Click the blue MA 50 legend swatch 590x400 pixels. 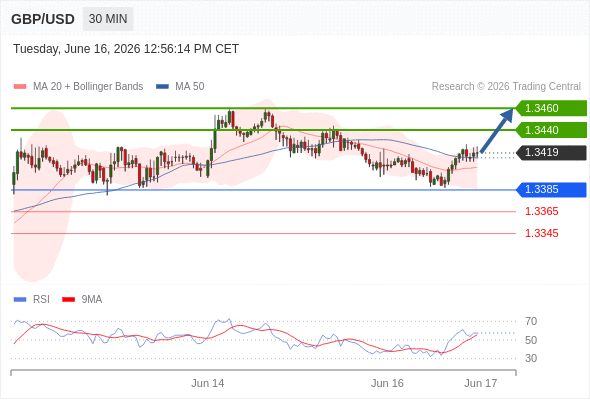coord(162,87)
